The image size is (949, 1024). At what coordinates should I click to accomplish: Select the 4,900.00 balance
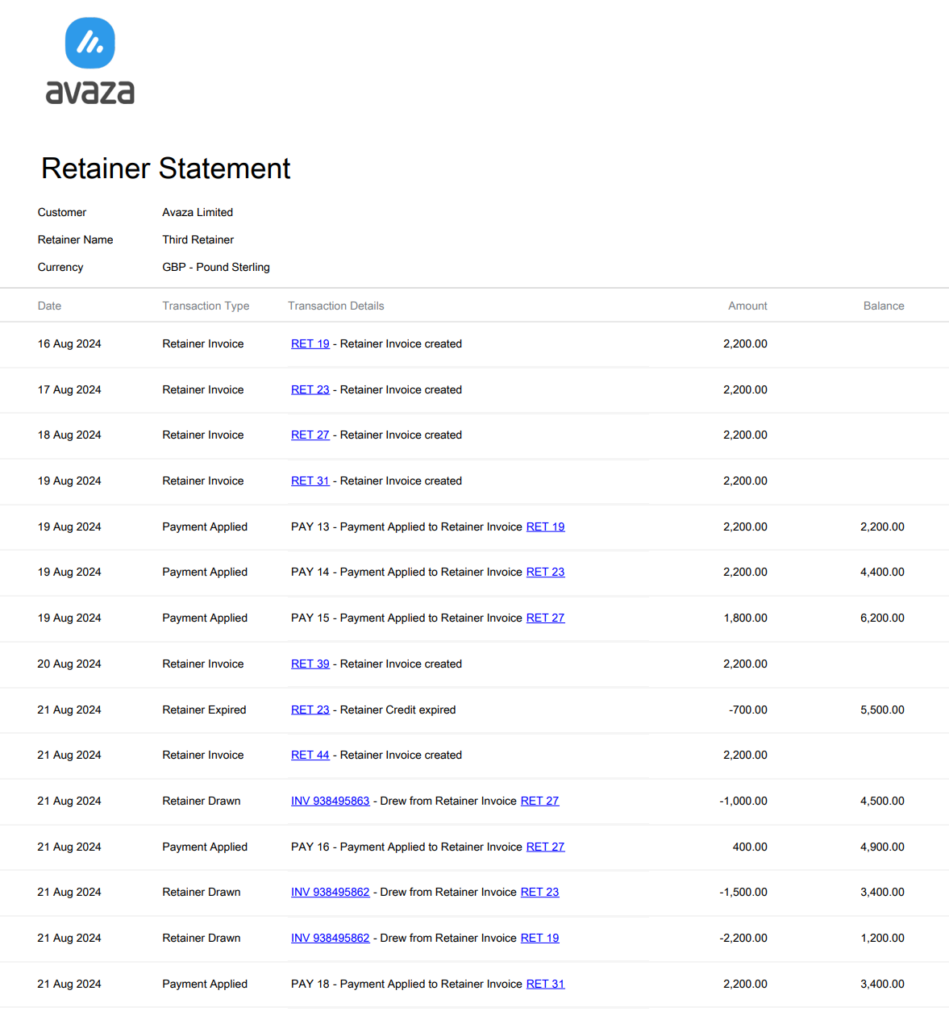tap(882, 847)
